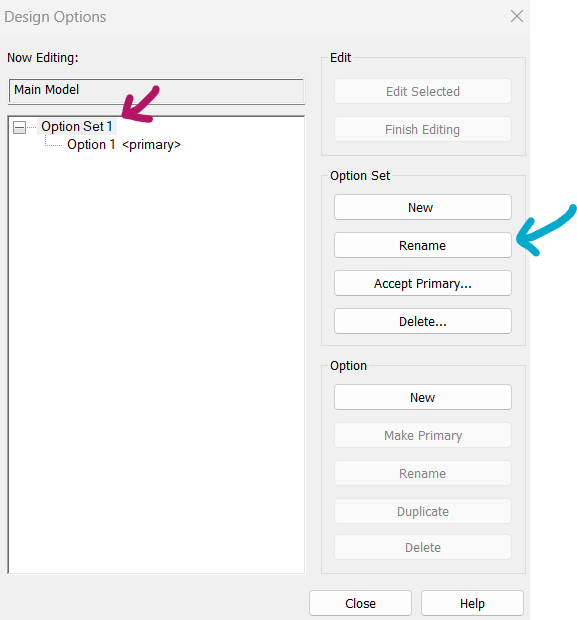This screenshot has height=620, width=577.
Task: Open Help for Design Options
Action: [x=472, y=603]
